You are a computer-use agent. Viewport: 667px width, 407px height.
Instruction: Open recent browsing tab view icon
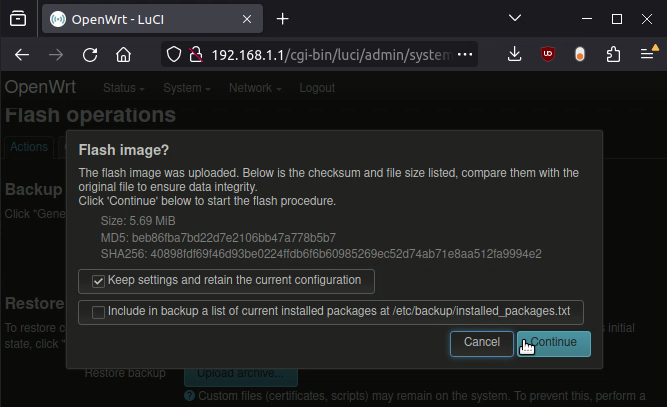18,19
